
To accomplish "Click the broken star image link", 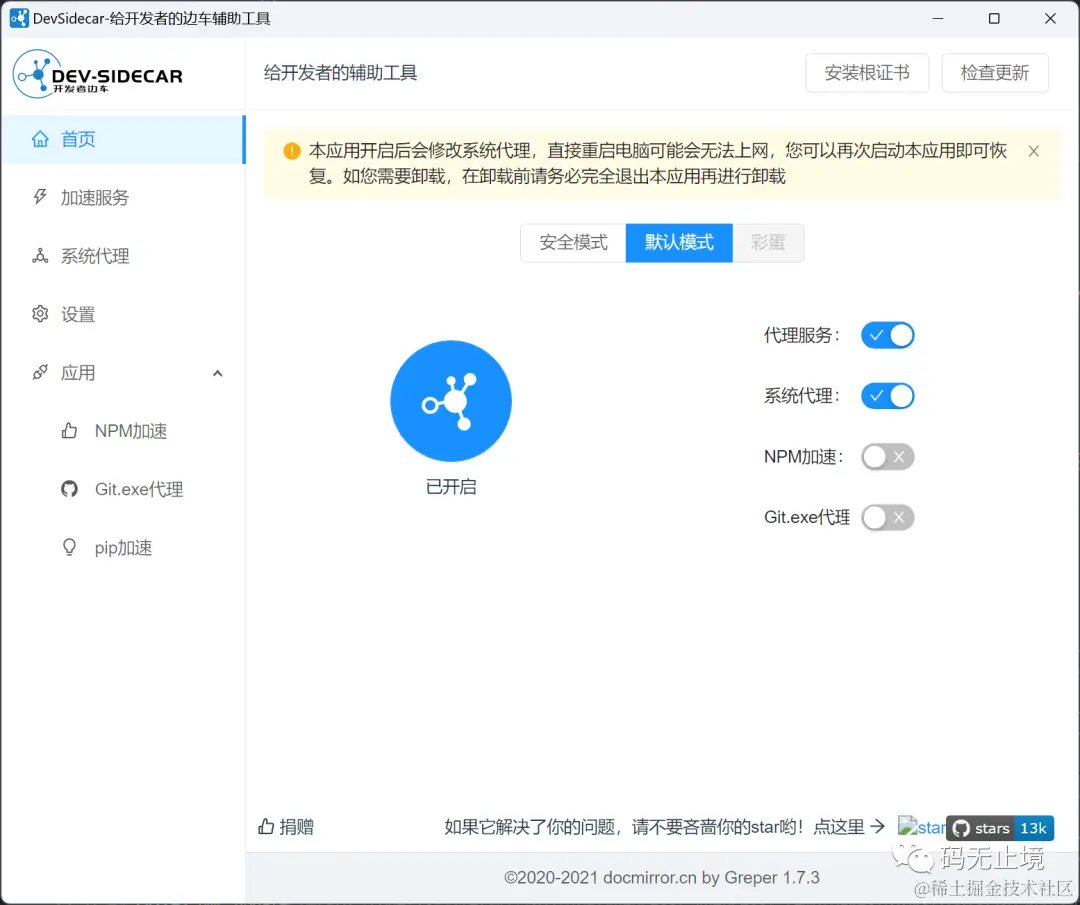I will (922, 826).
